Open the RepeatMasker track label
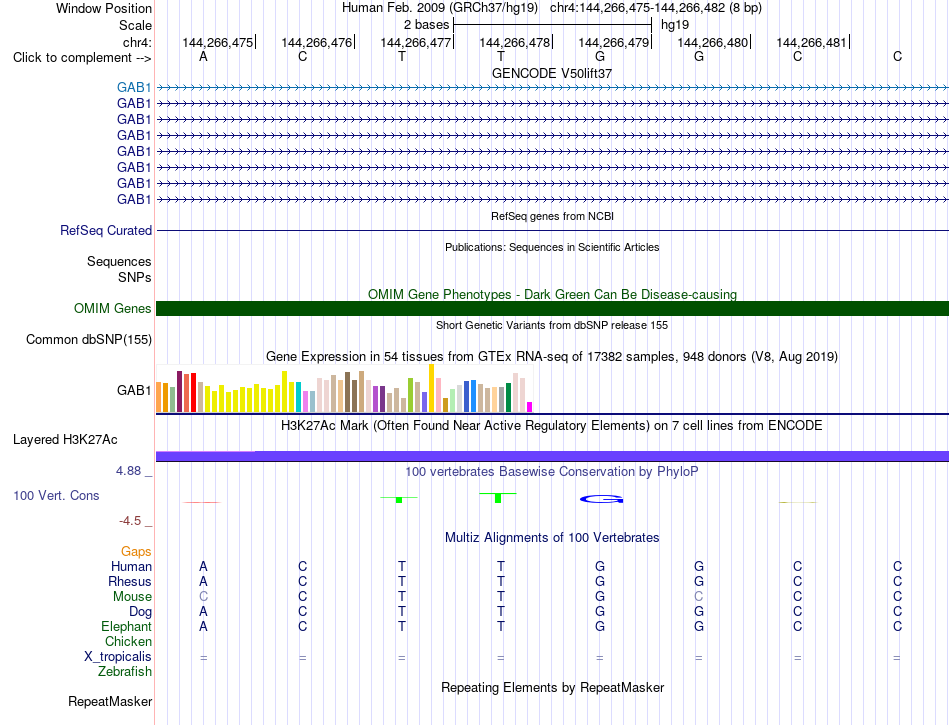 [x=110, y=701]
